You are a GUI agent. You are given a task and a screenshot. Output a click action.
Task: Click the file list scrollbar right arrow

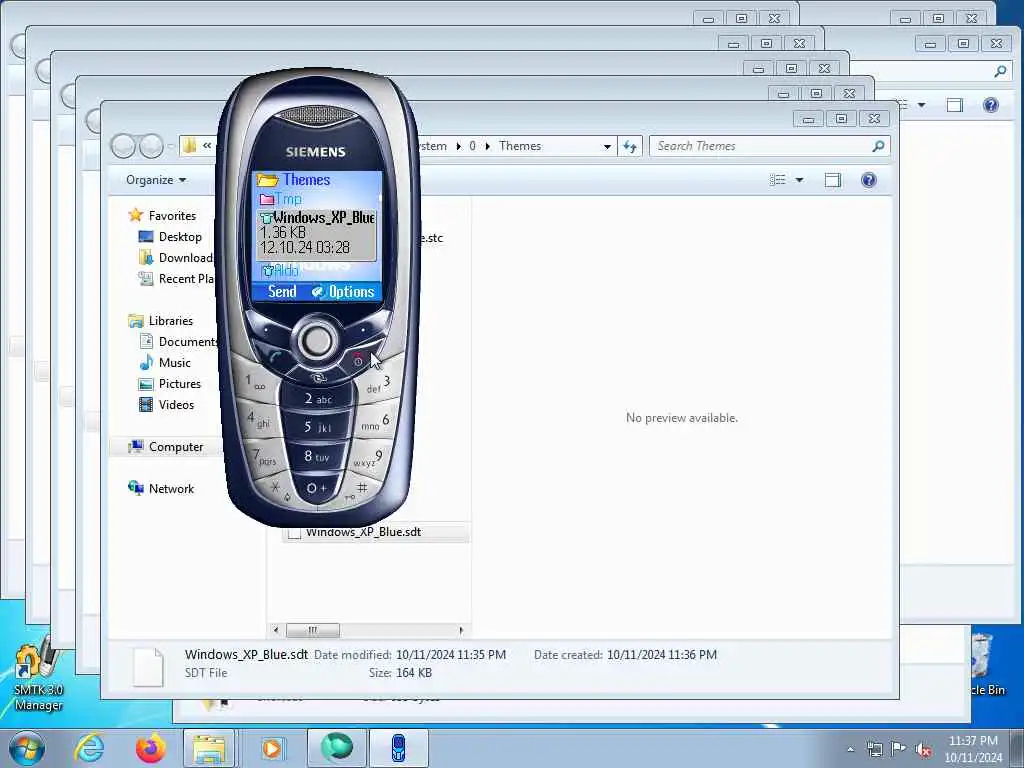461,630
